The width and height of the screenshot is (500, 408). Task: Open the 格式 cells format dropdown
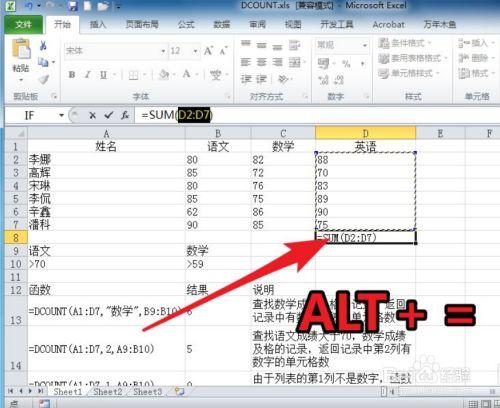click(x=476, y=73)
